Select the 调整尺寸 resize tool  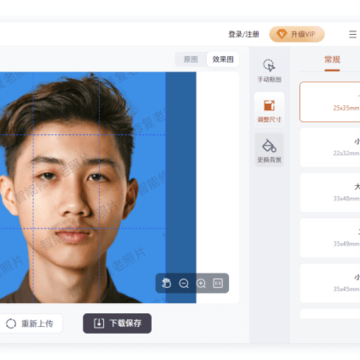click(x=269, y=110)
